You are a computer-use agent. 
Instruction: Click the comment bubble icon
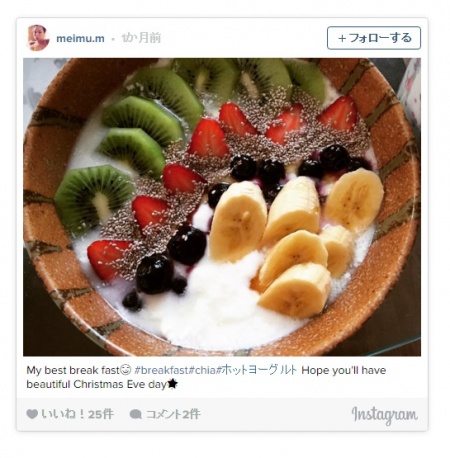coord(135,414)
